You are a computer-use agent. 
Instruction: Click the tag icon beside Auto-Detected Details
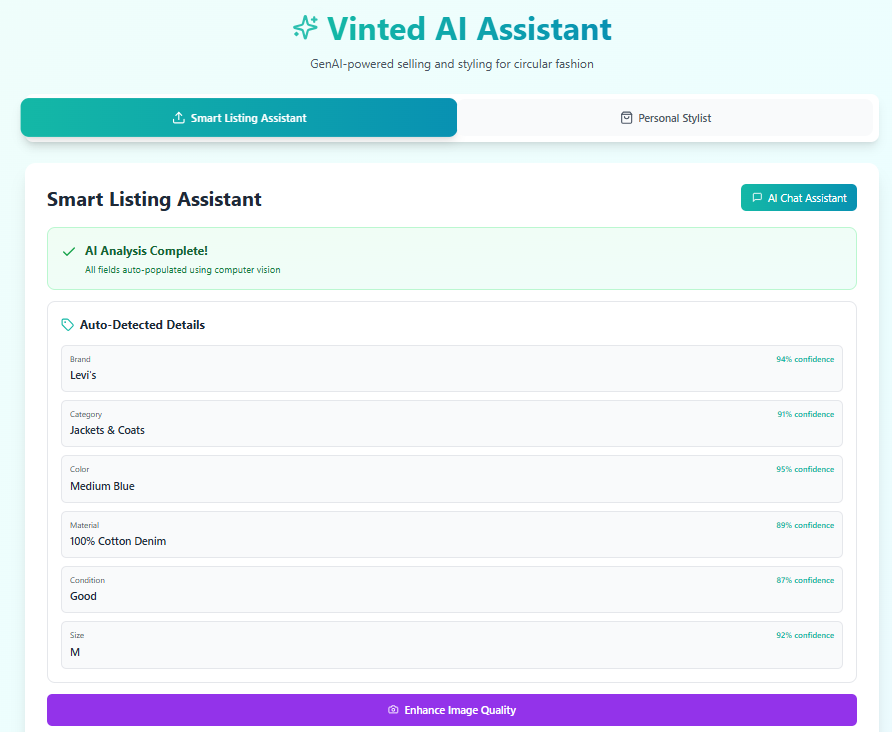coord(67,325)
